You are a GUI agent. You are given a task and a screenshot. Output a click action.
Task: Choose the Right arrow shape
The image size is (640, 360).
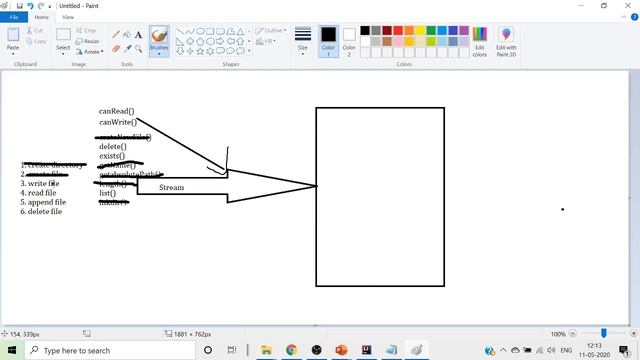coord(220,41)
